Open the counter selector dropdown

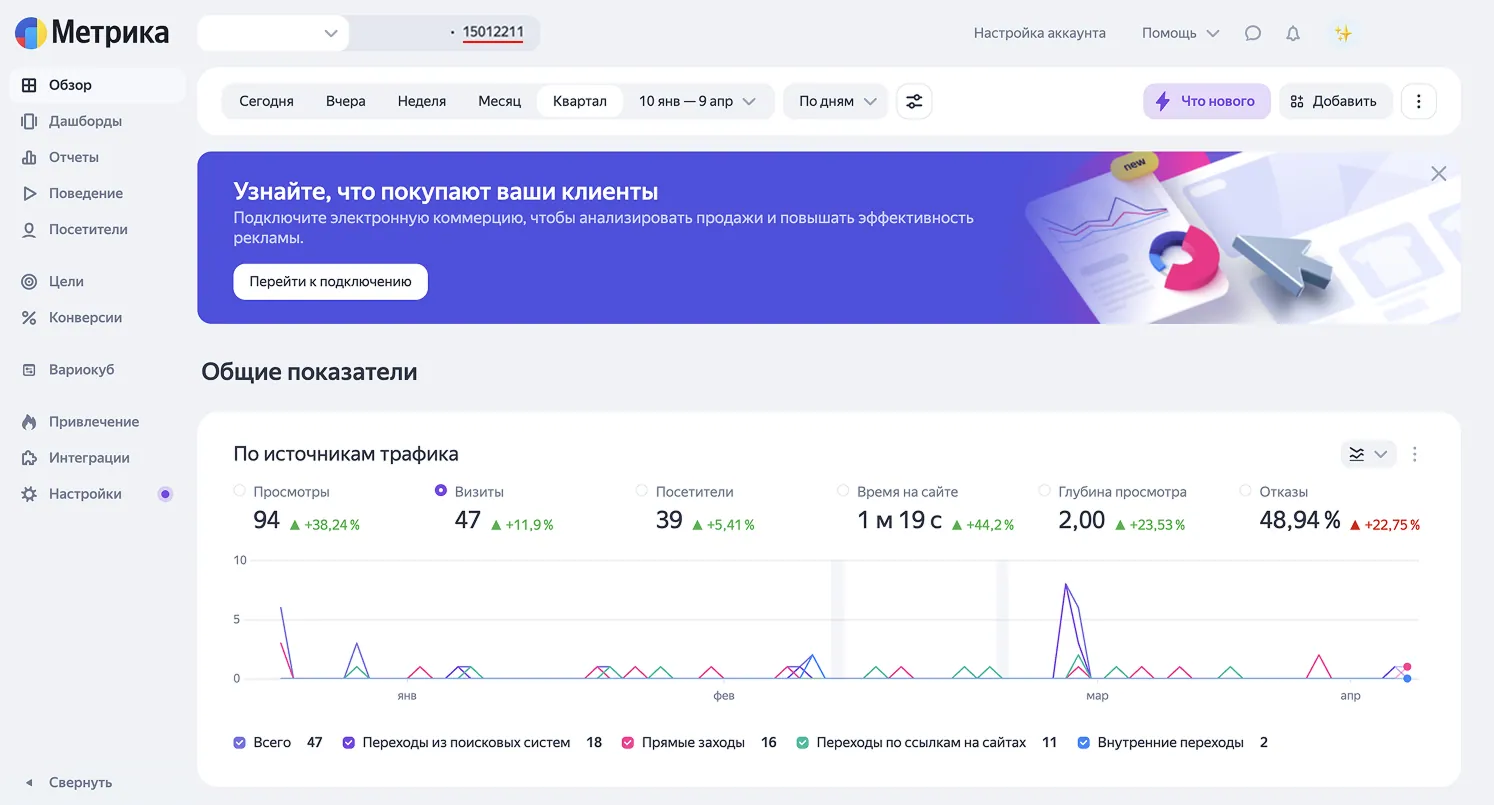(273, 33)
